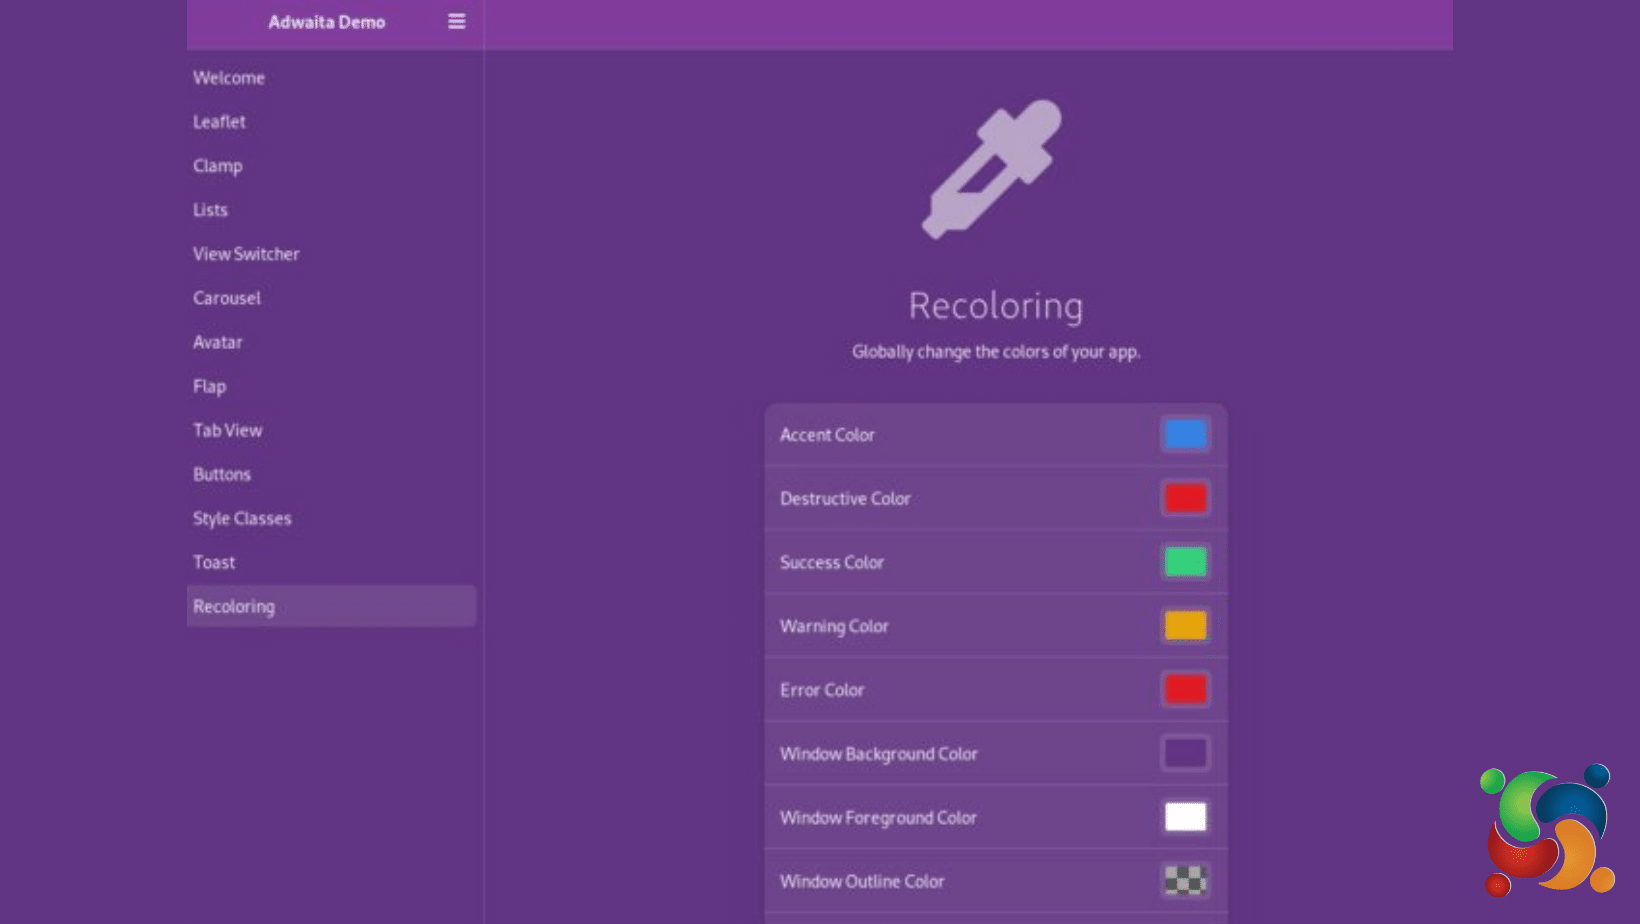
Task: Set the checkered Window Outline Color swatch
Action: click(1185, 881)
